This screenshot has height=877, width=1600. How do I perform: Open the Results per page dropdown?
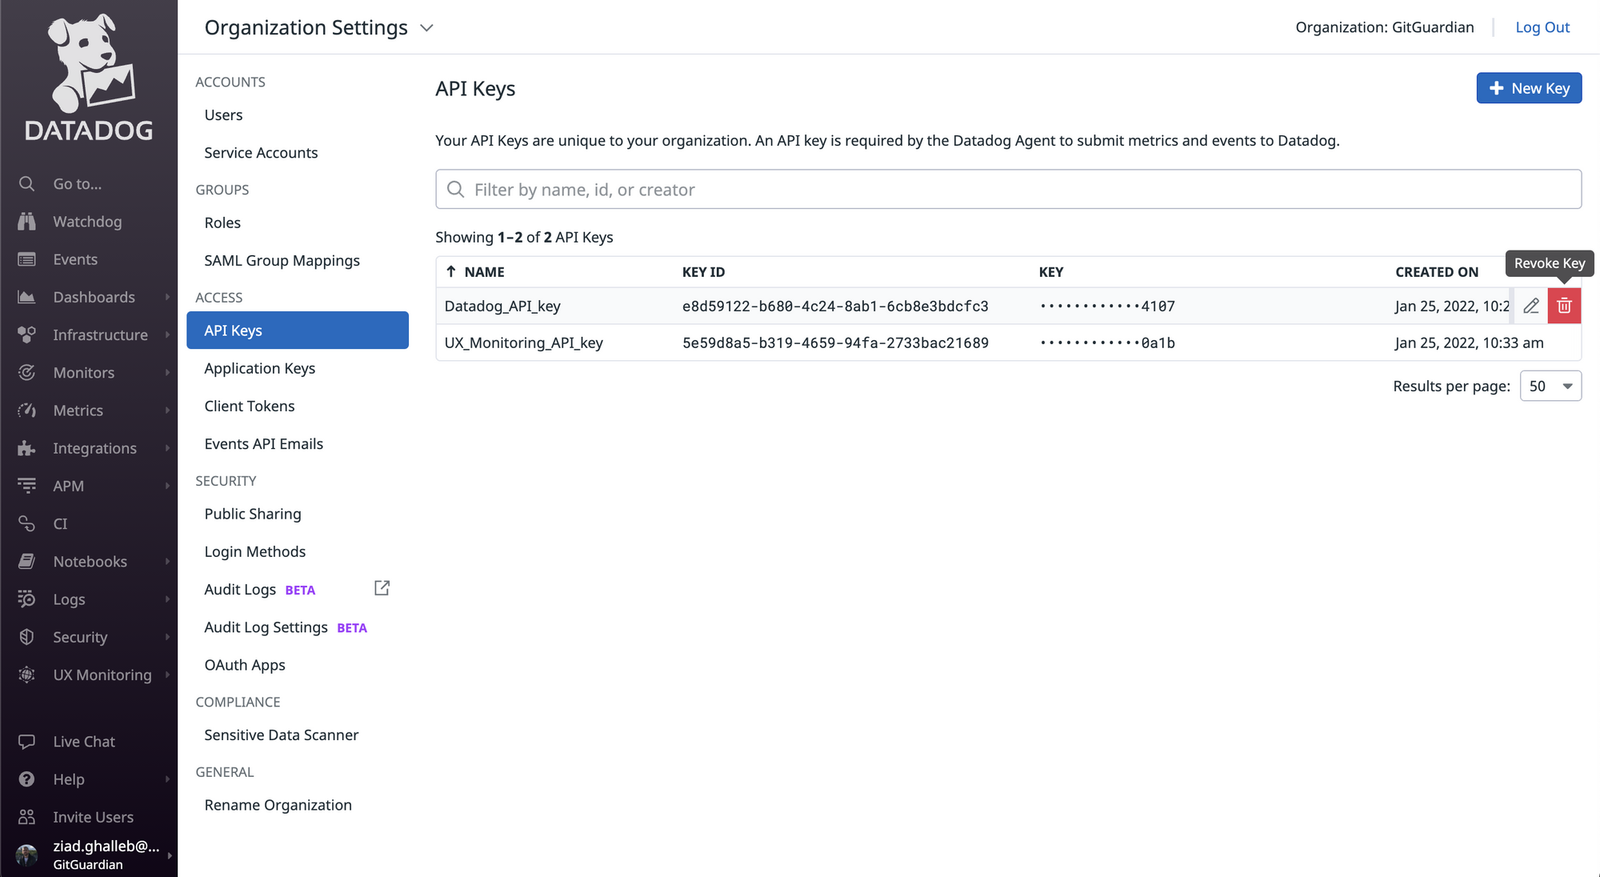click(x=1551, y=386)
